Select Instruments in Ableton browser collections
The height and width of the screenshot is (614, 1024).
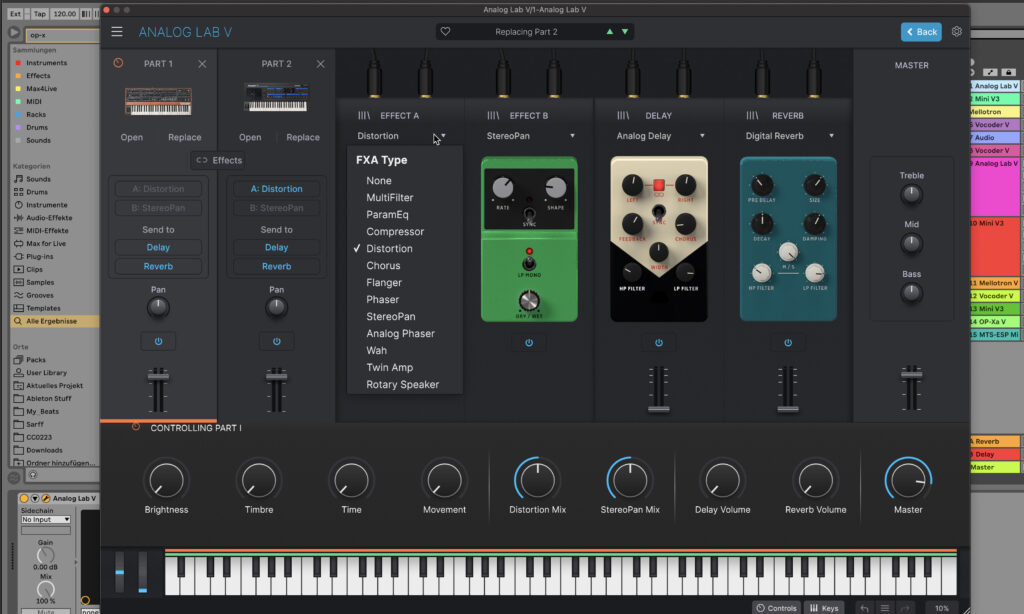click(46, 63)
